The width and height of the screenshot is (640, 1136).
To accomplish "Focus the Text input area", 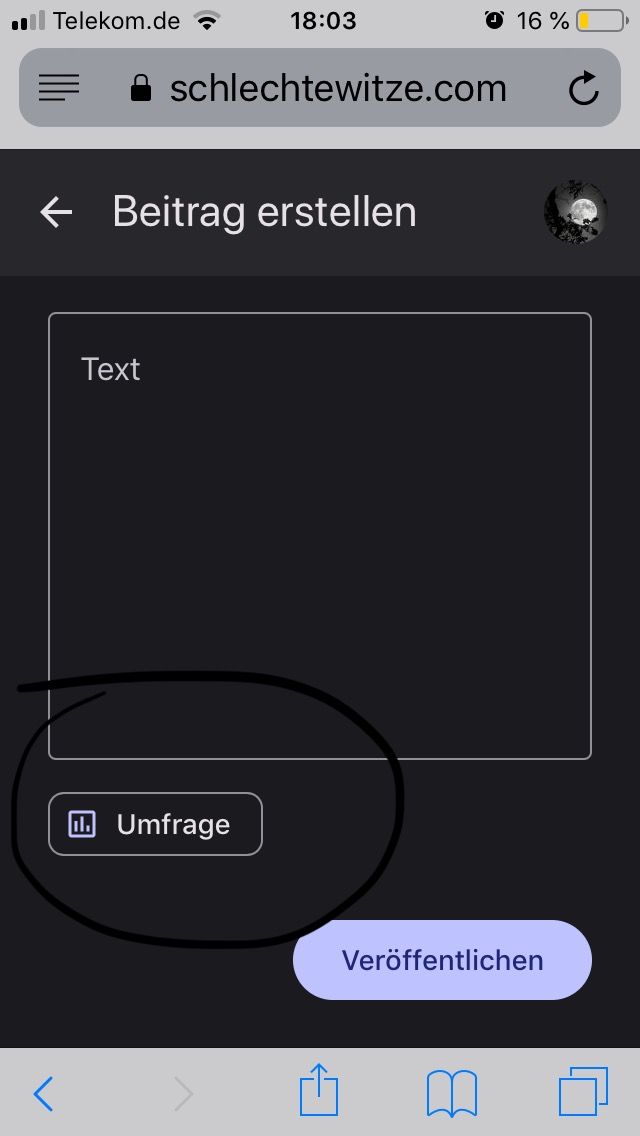I will click(320, 535).
